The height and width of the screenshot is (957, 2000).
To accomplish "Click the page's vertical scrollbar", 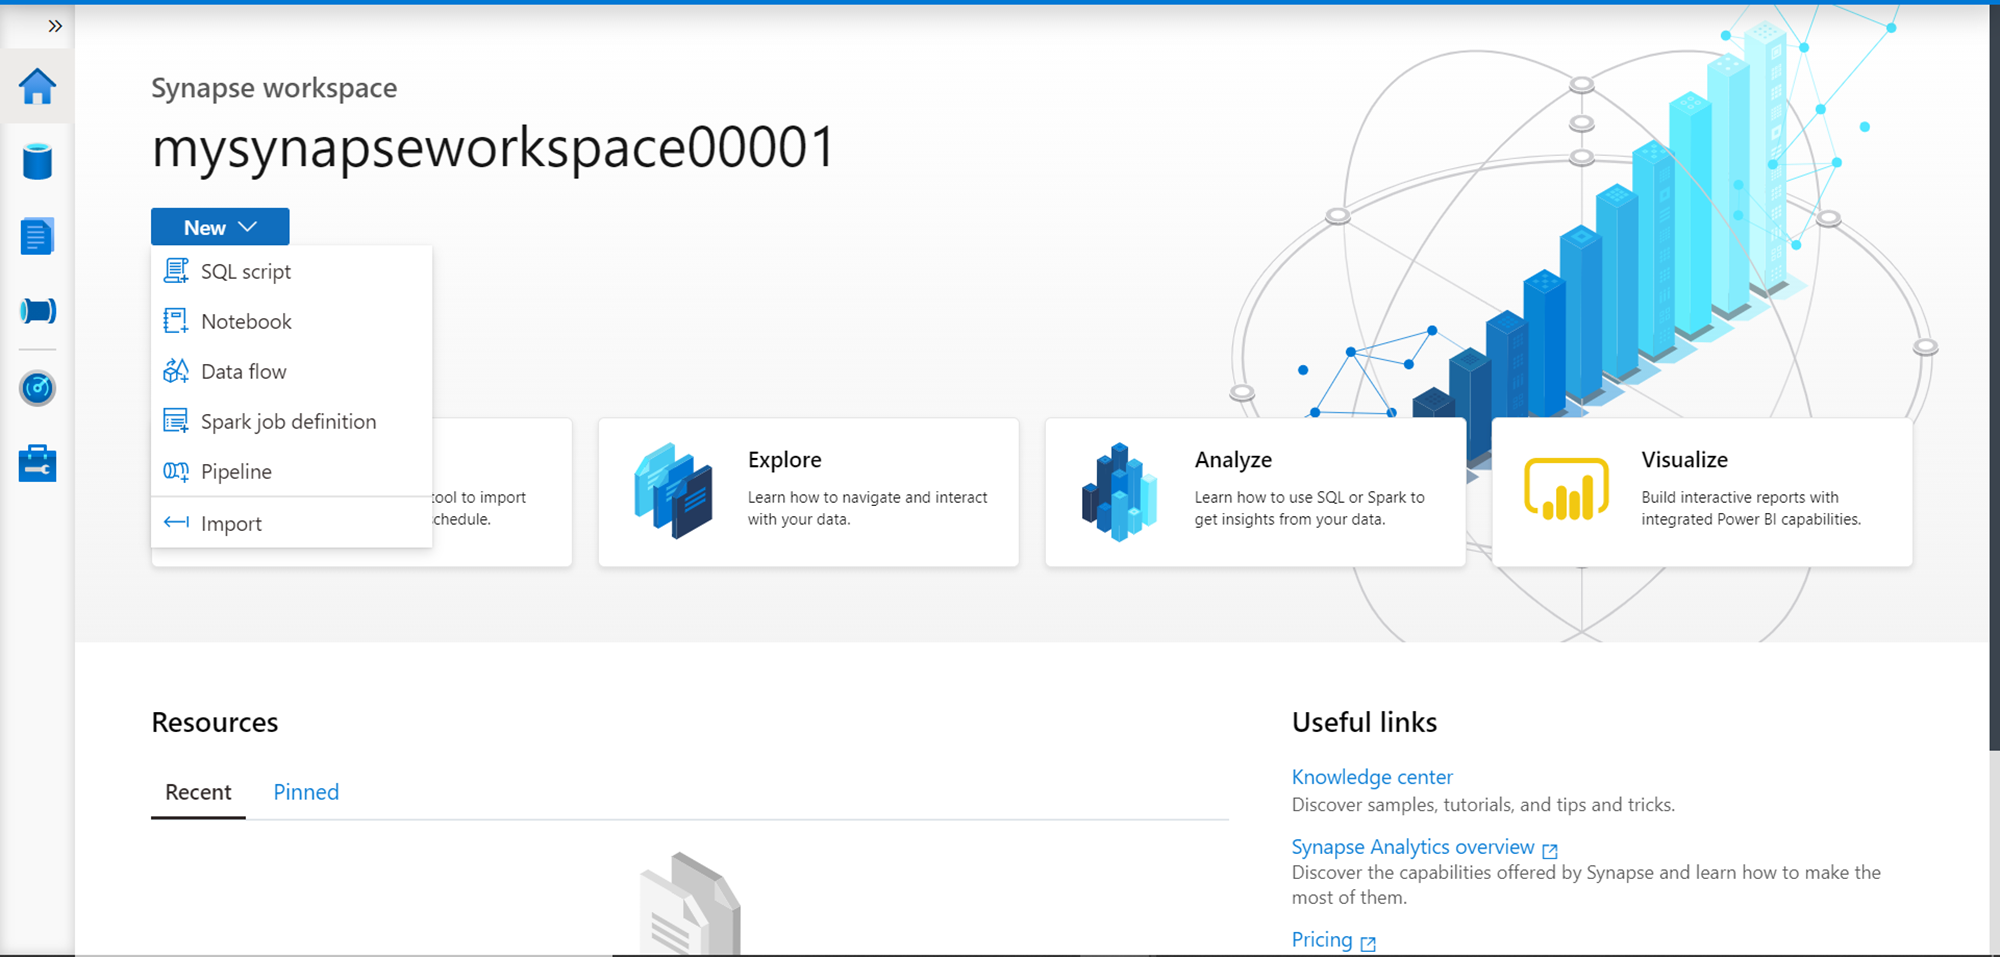I will [x=1994, y=378].
